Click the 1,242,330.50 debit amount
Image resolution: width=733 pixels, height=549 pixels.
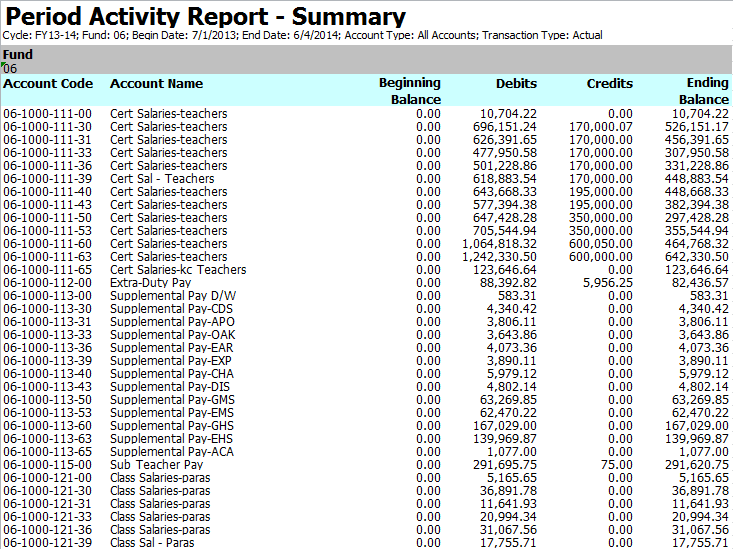[x=500, y=257]
